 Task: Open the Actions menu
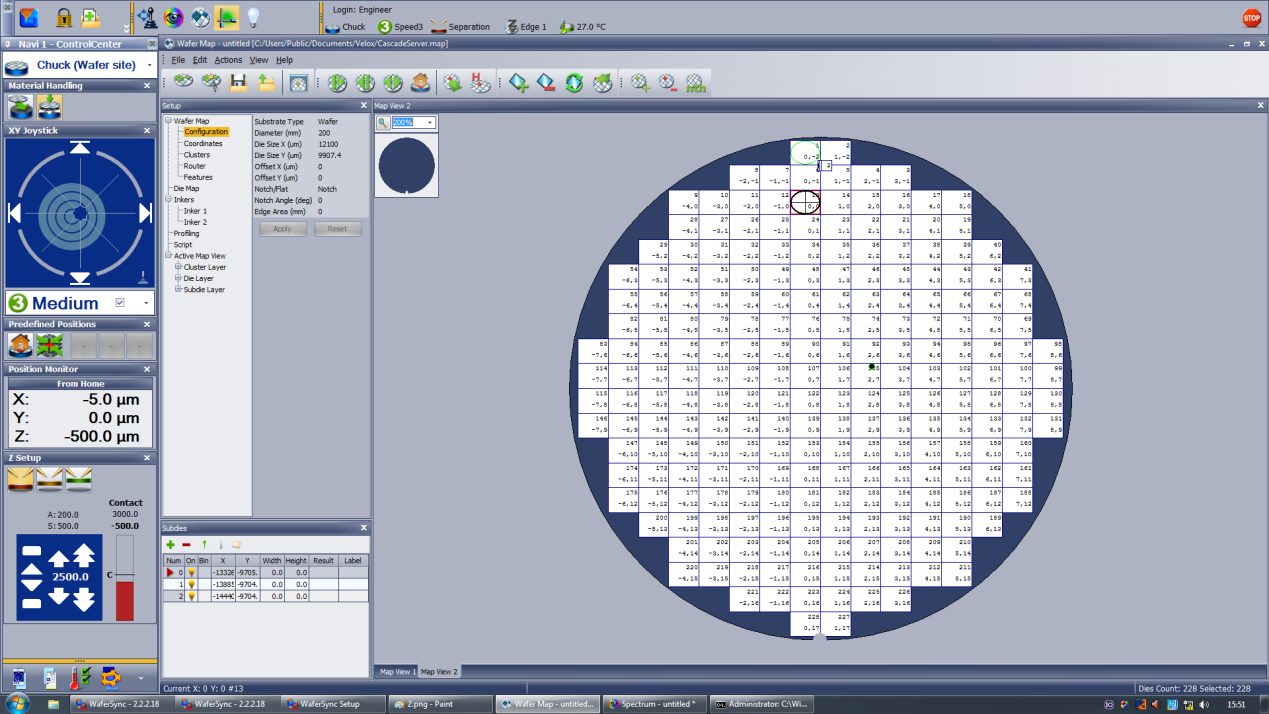(228, 60)
